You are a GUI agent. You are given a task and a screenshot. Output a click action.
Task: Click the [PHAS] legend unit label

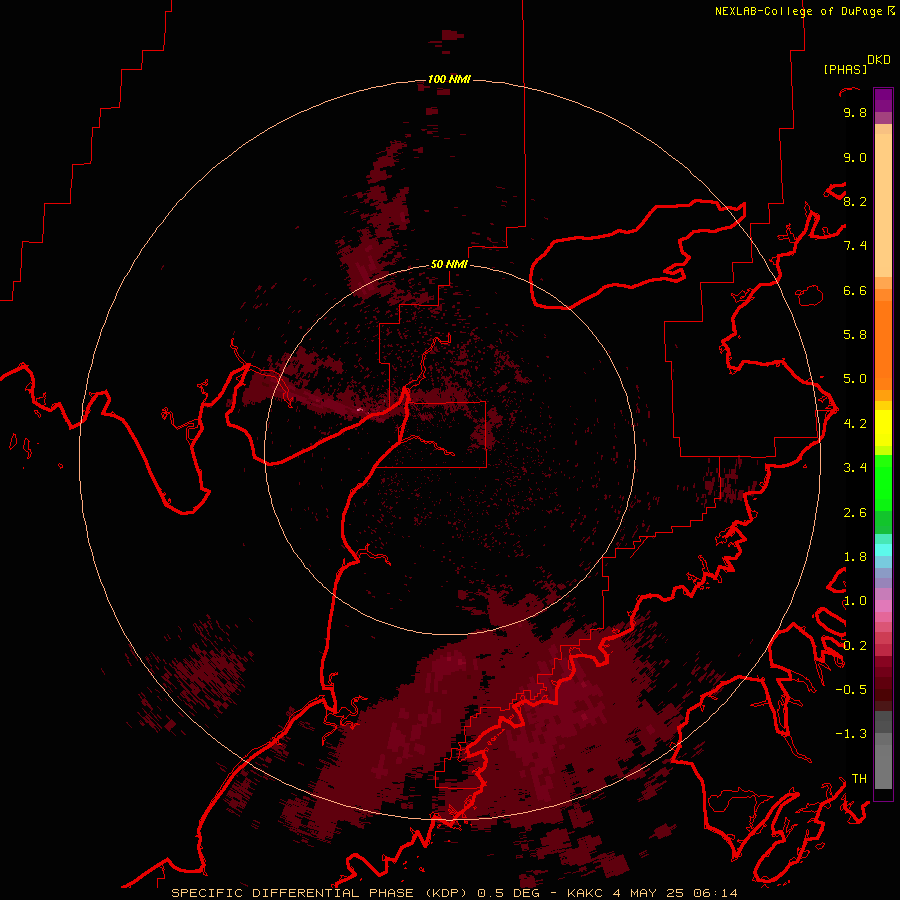pyautogui.click(x=845, y=70)
